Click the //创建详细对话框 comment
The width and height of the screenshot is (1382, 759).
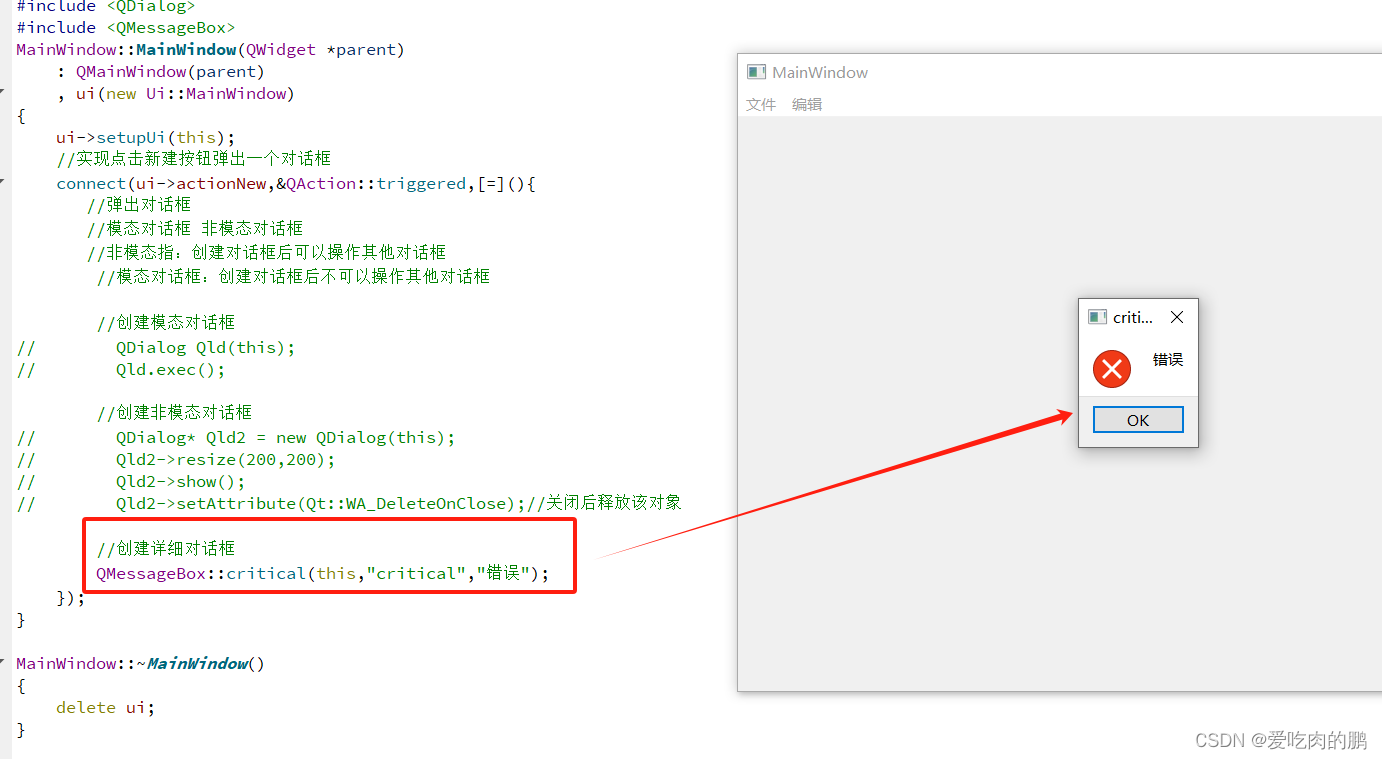click(x=166, y=548)
